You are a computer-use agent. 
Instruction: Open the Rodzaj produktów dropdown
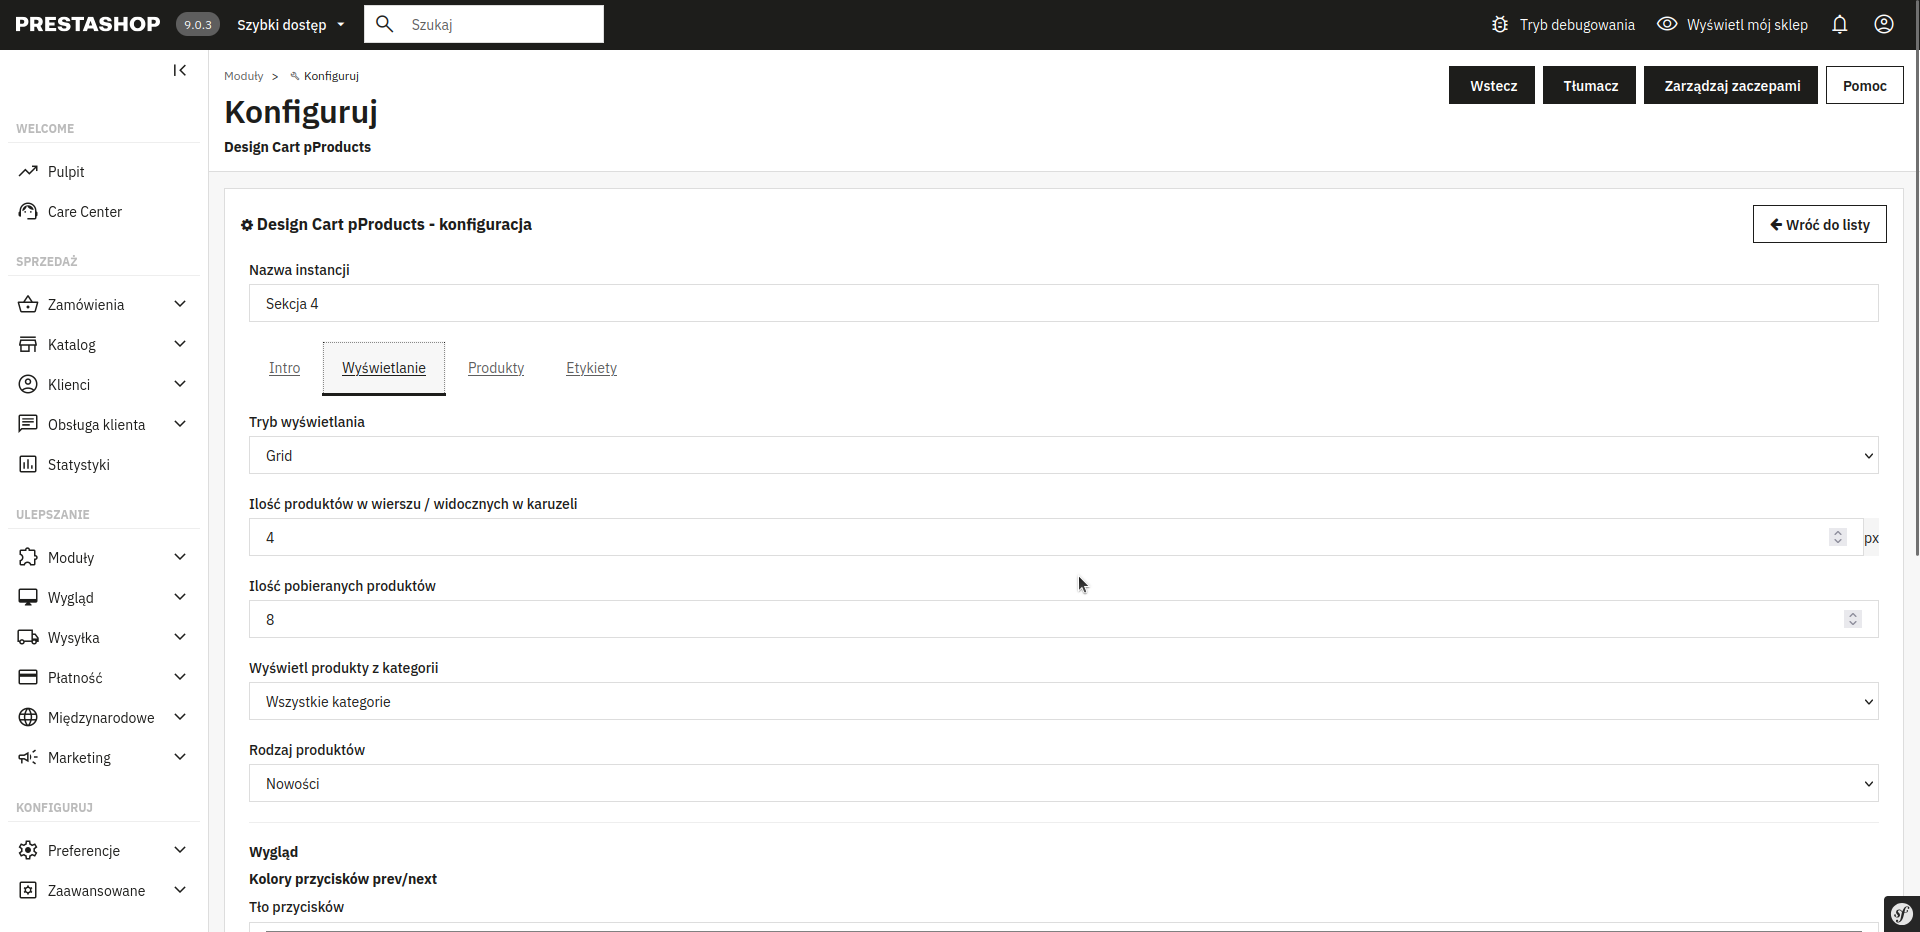[x=1063, y=783]
